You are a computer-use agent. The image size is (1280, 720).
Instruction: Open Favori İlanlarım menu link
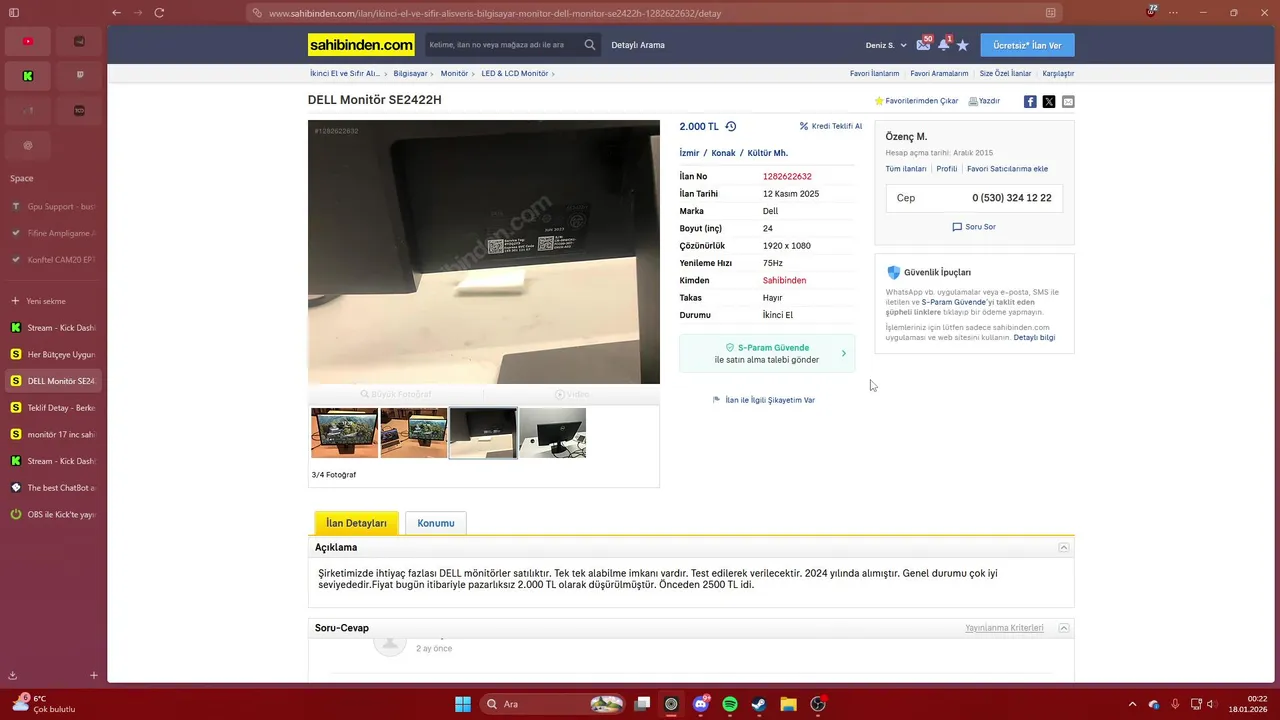tap(875, 73)
